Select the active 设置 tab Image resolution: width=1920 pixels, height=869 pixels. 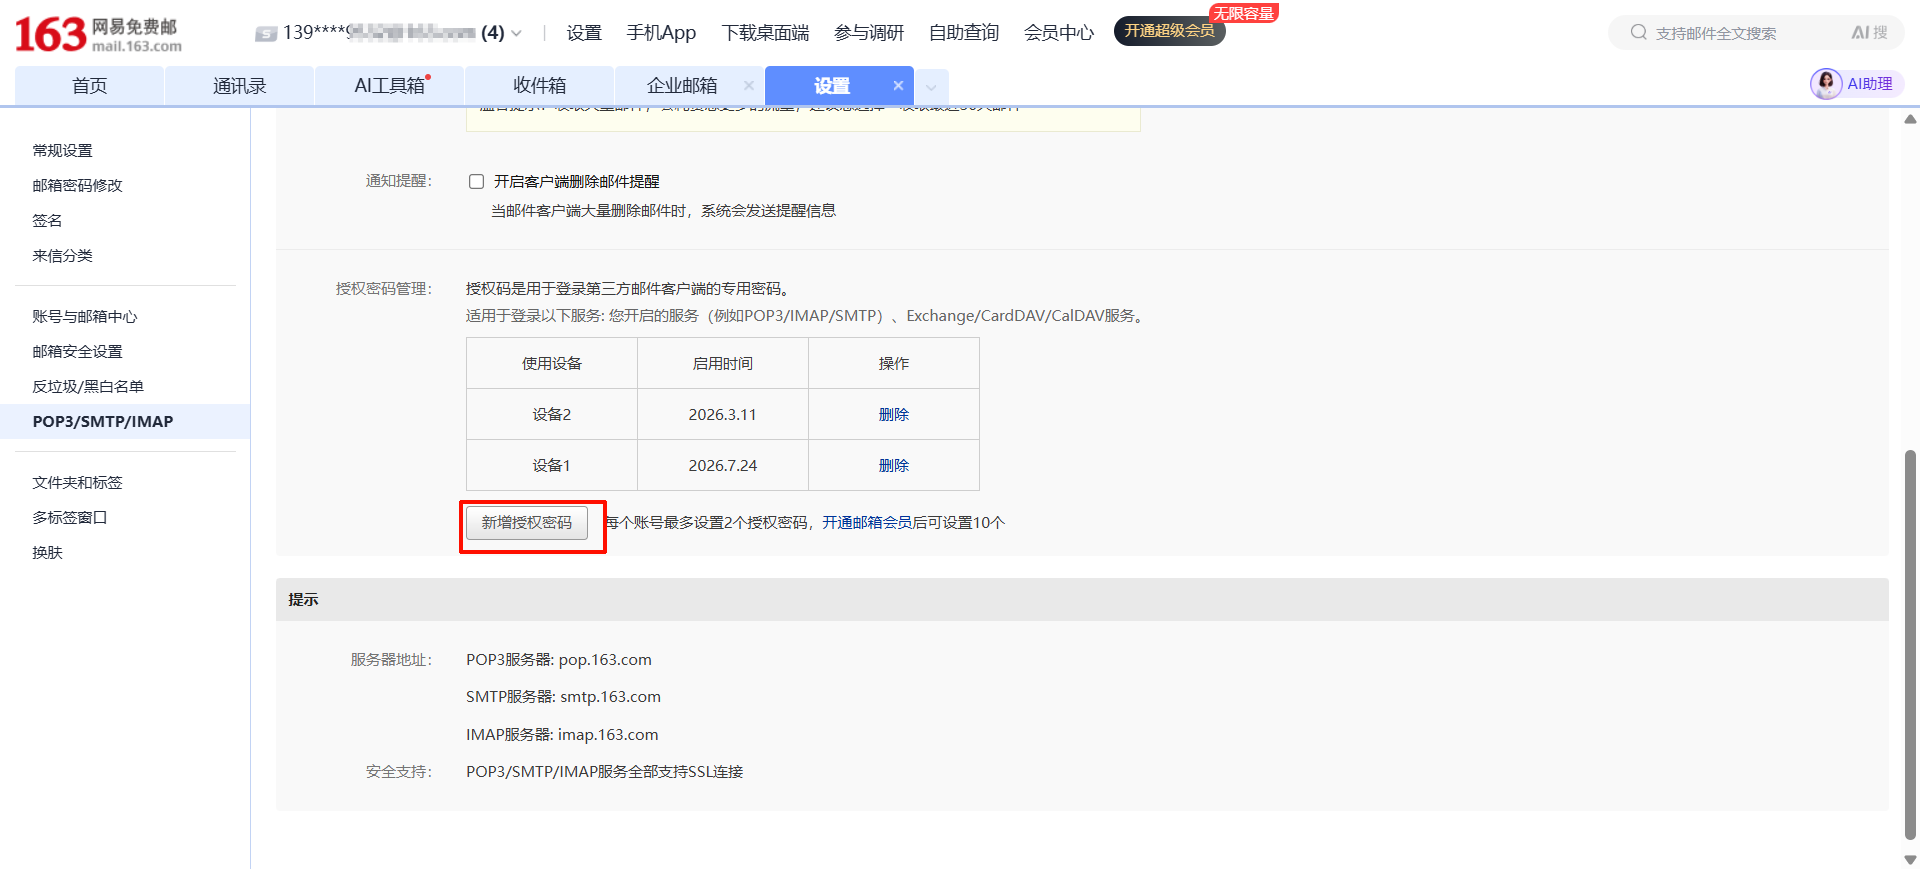832,86
